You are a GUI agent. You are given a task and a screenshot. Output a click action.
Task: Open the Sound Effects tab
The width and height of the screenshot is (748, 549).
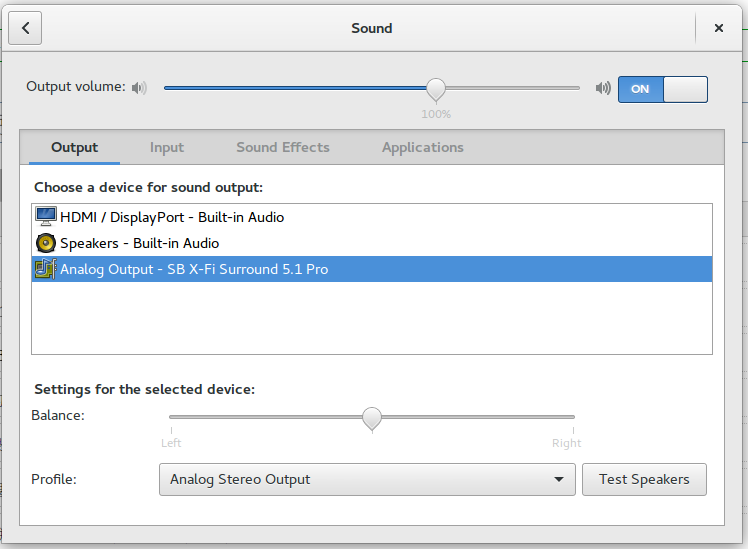tap(283, 147)
